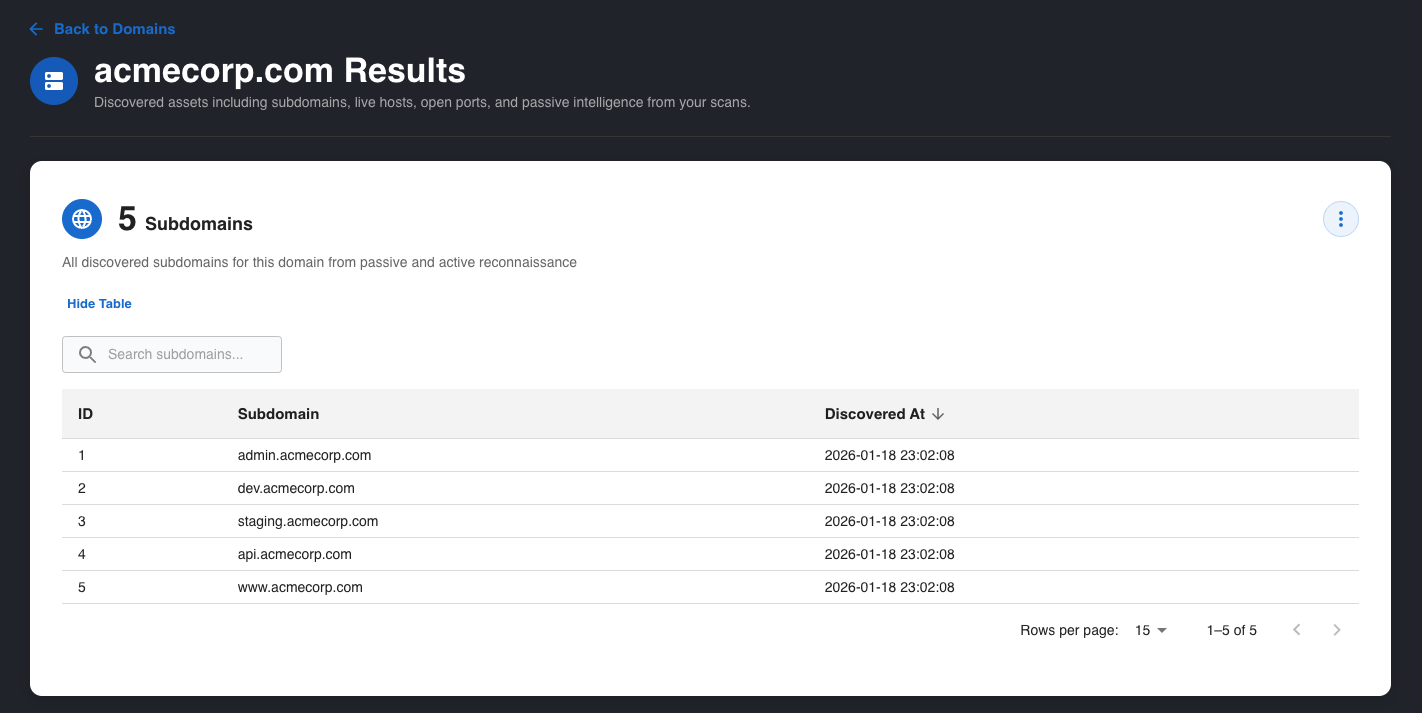The image size is (1422, 713).
Task: Click the search magnifier icon
Action: 87,354
